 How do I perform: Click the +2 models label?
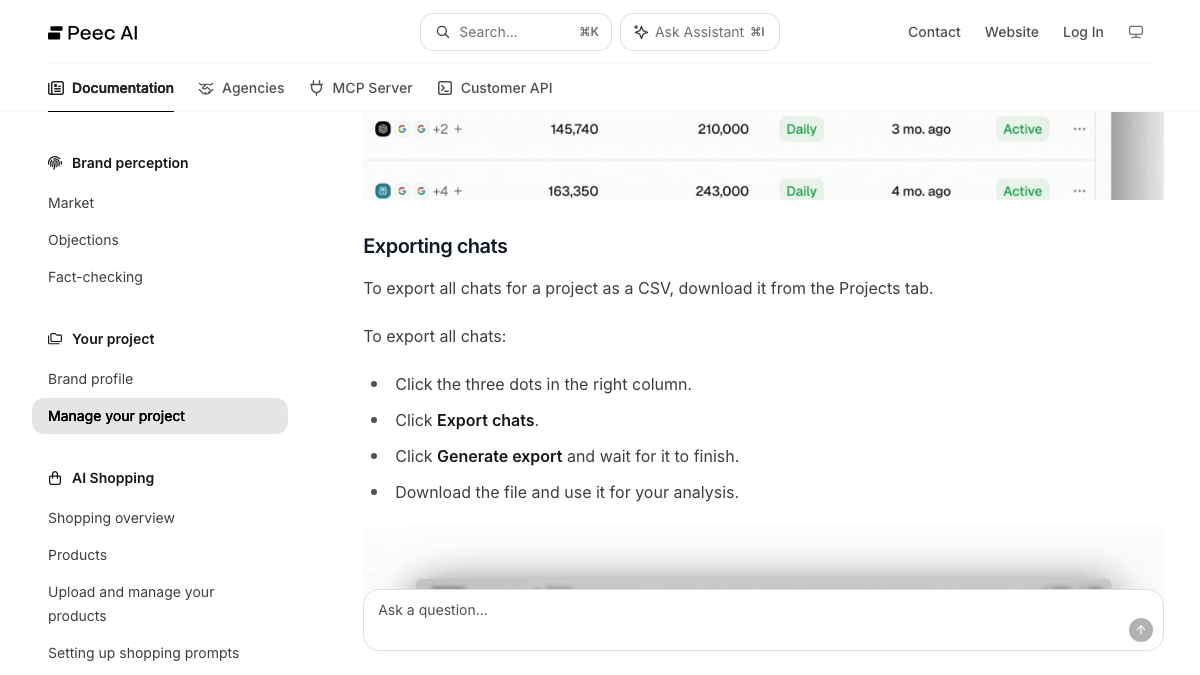coord(440,129)
